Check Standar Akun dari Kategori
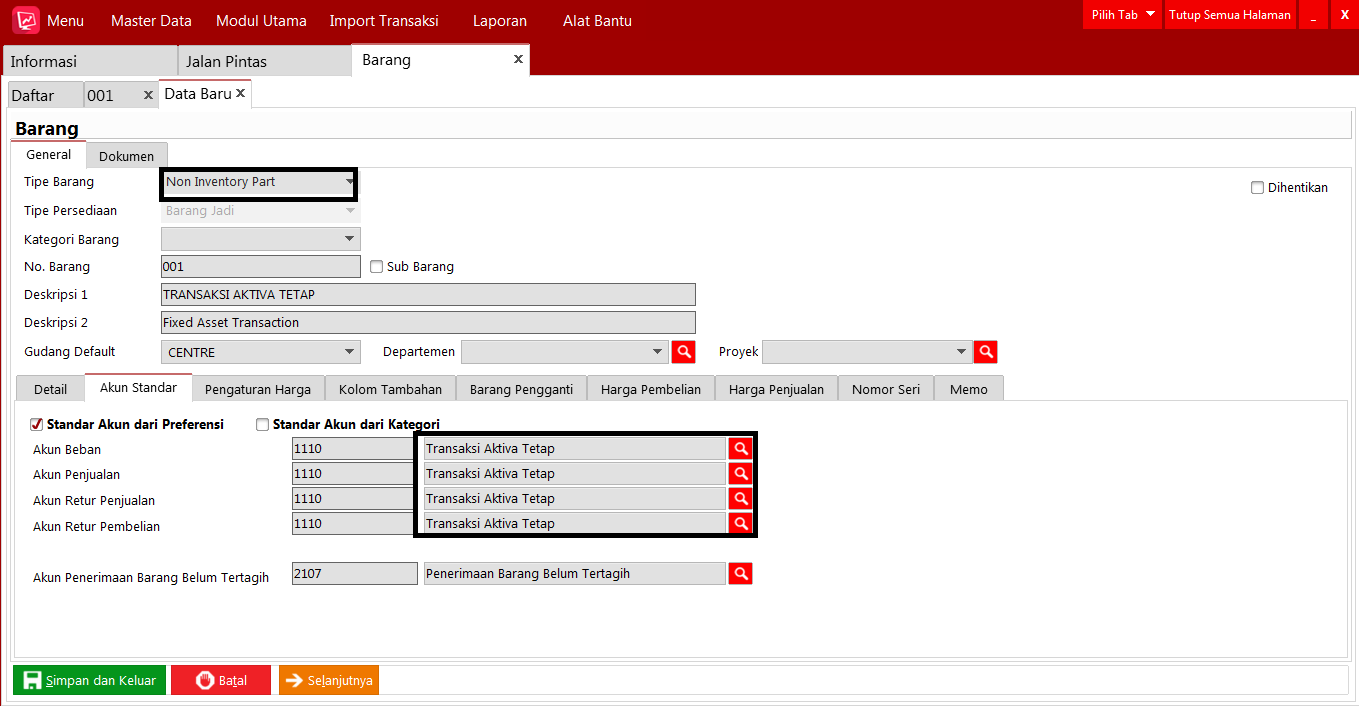 (x=263, y=424)
